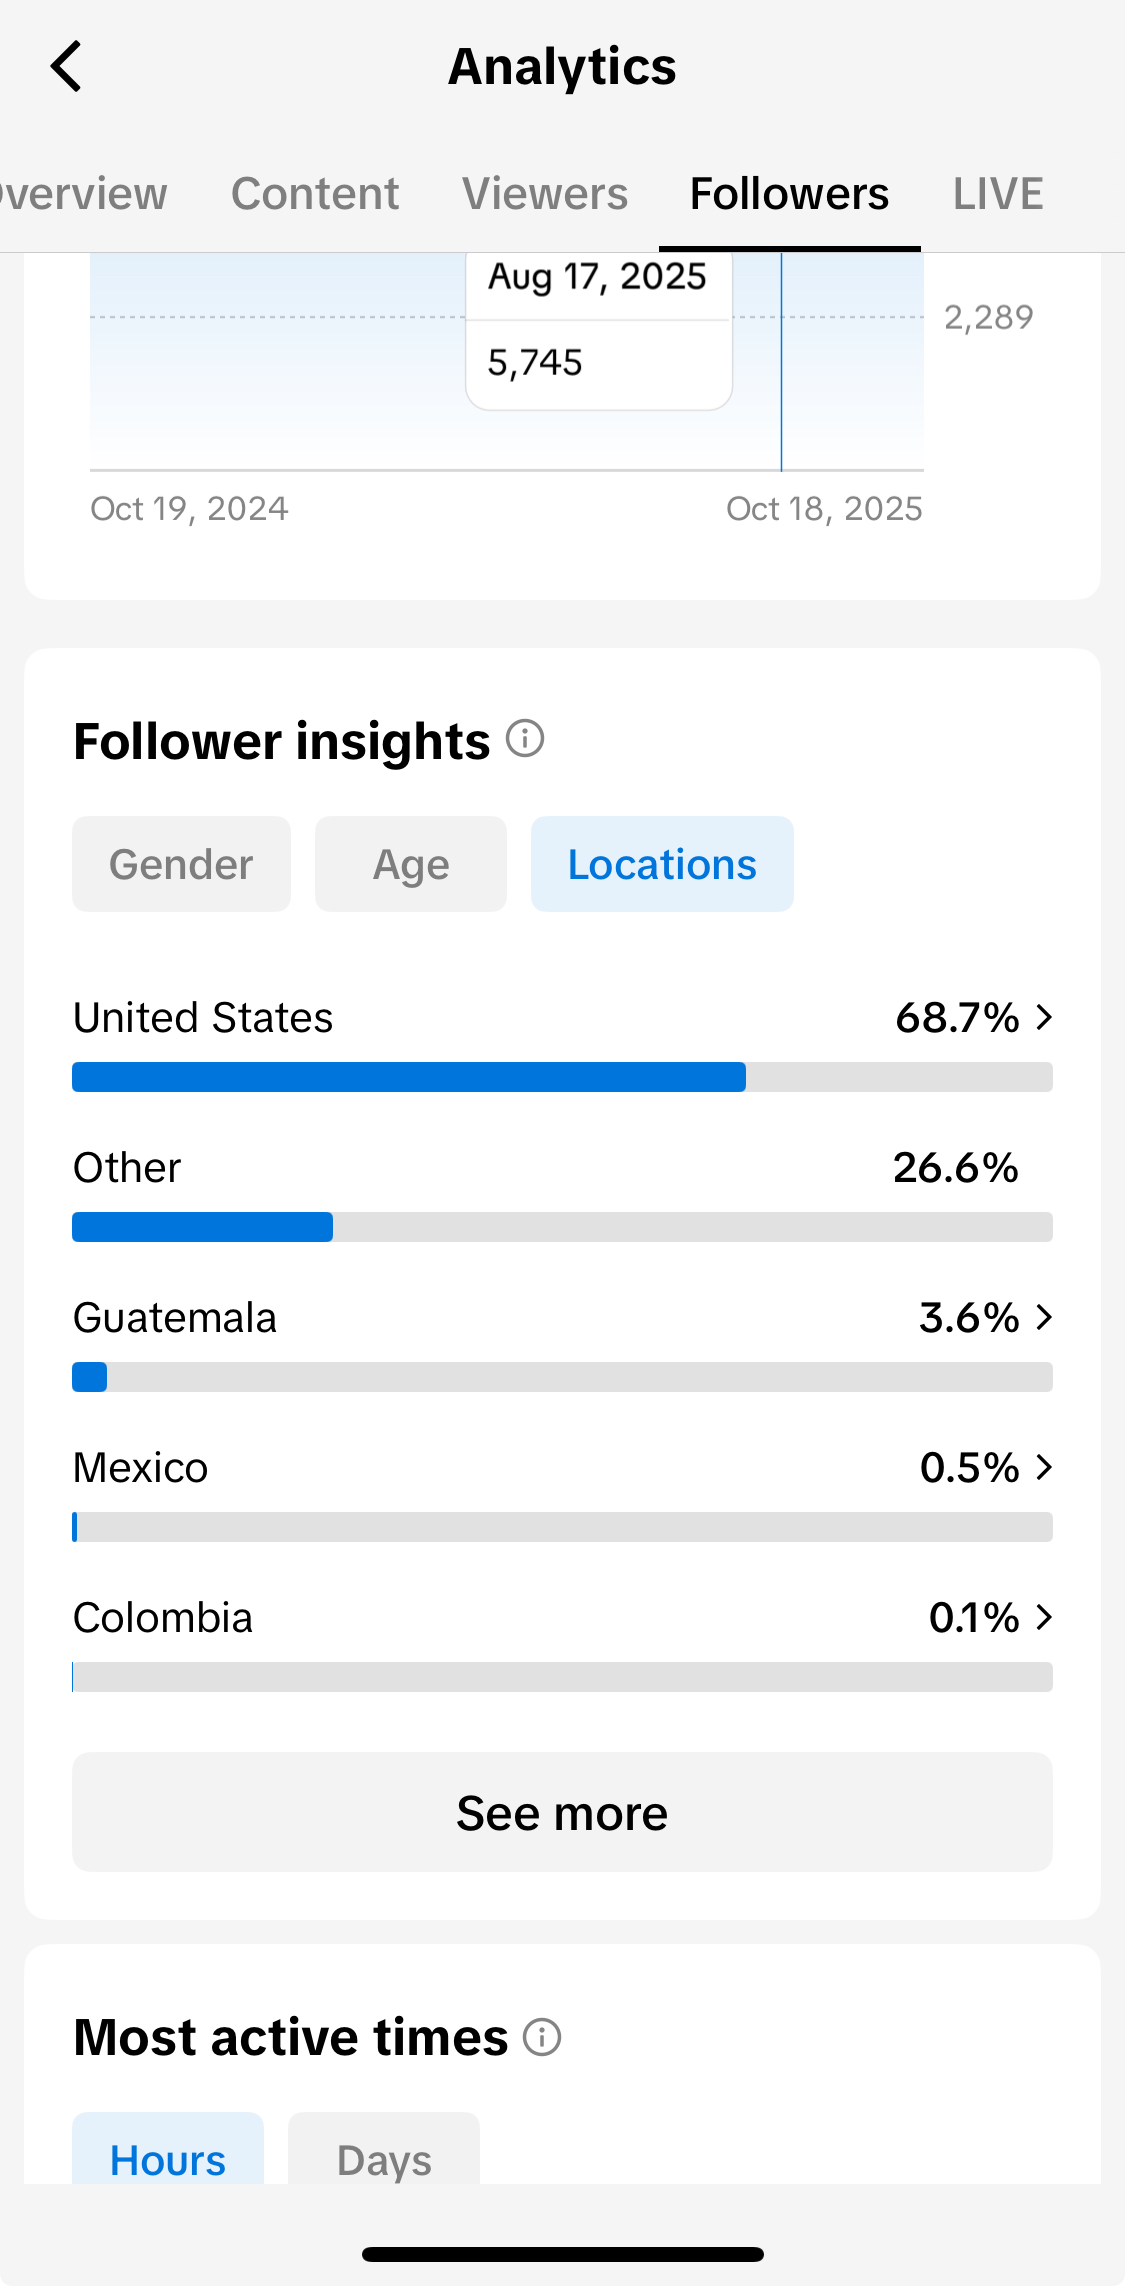
Task: Switch to the Viewers tab
Action: pyautogui.click(x=545, y=194)
